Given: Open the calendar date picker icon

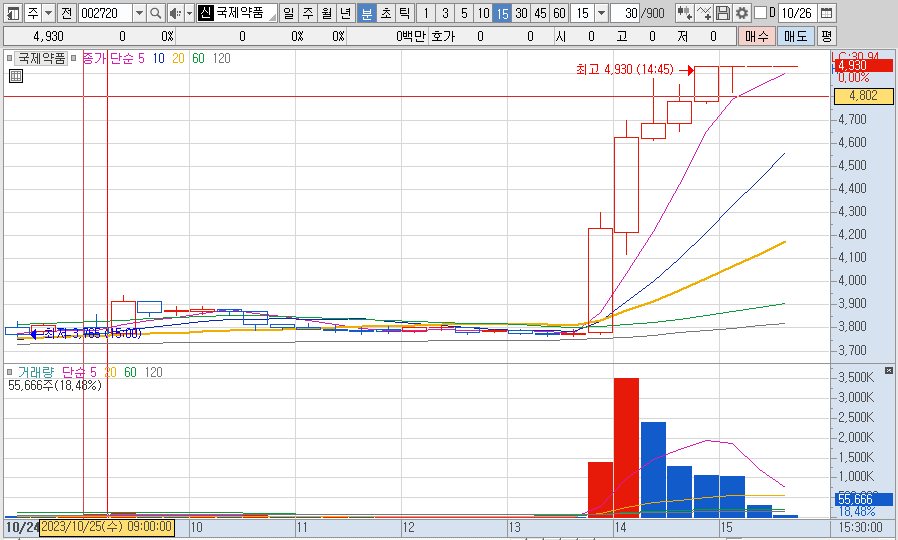Looking at the screenshot, I should coord(826,13).
